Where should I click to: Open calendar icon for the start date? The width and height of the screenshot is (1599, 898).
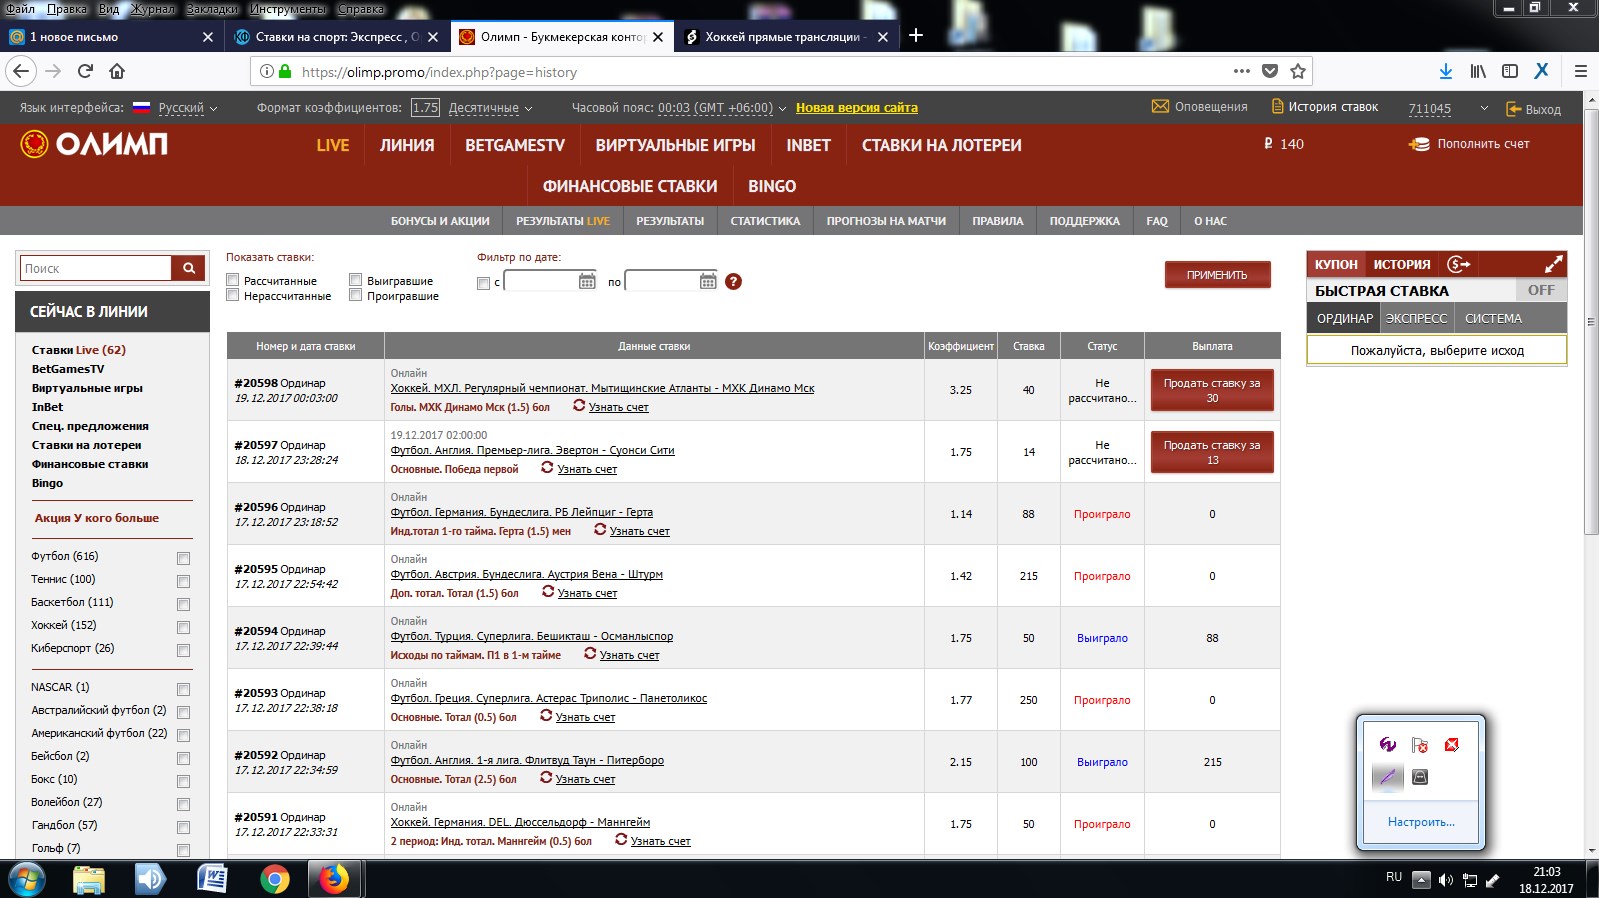point(587,281)
